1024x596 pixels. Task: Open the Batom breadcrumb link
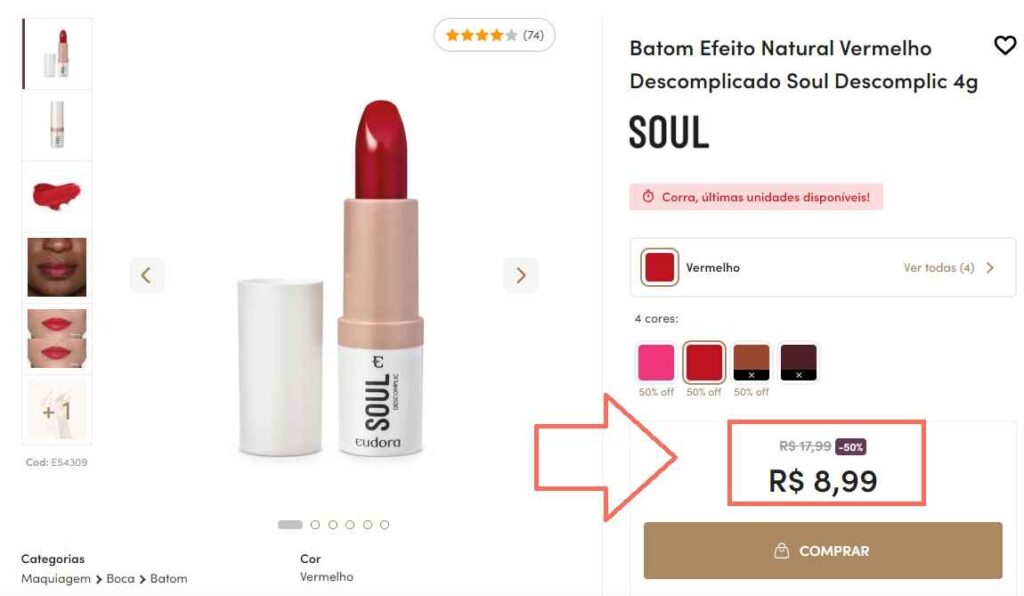click(169, 578)
